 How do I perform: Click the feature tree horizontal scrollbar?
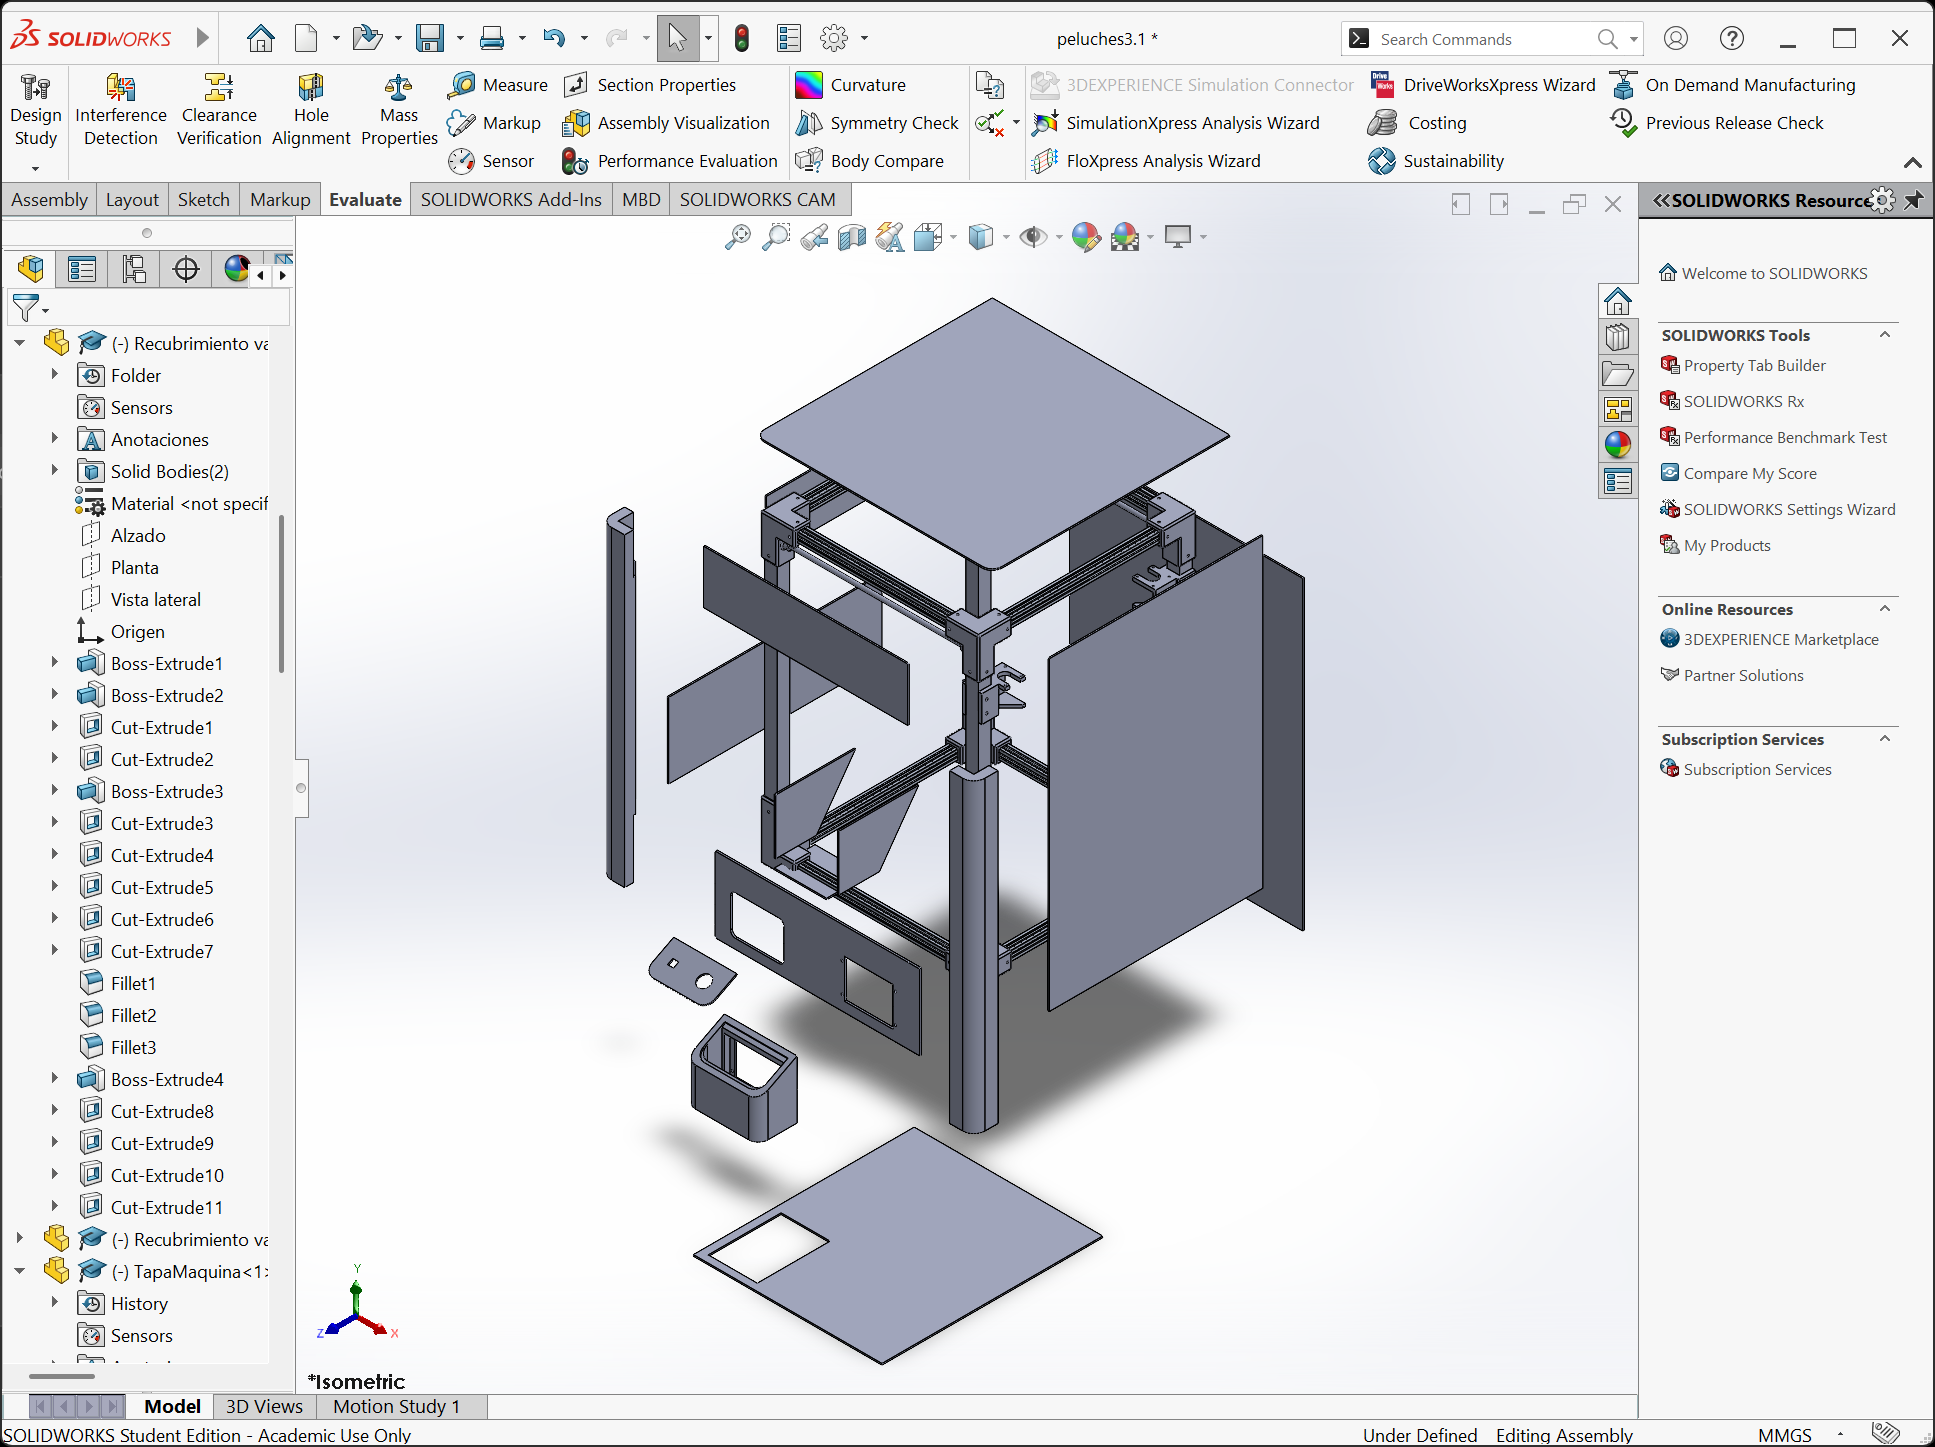point(62,1376)
